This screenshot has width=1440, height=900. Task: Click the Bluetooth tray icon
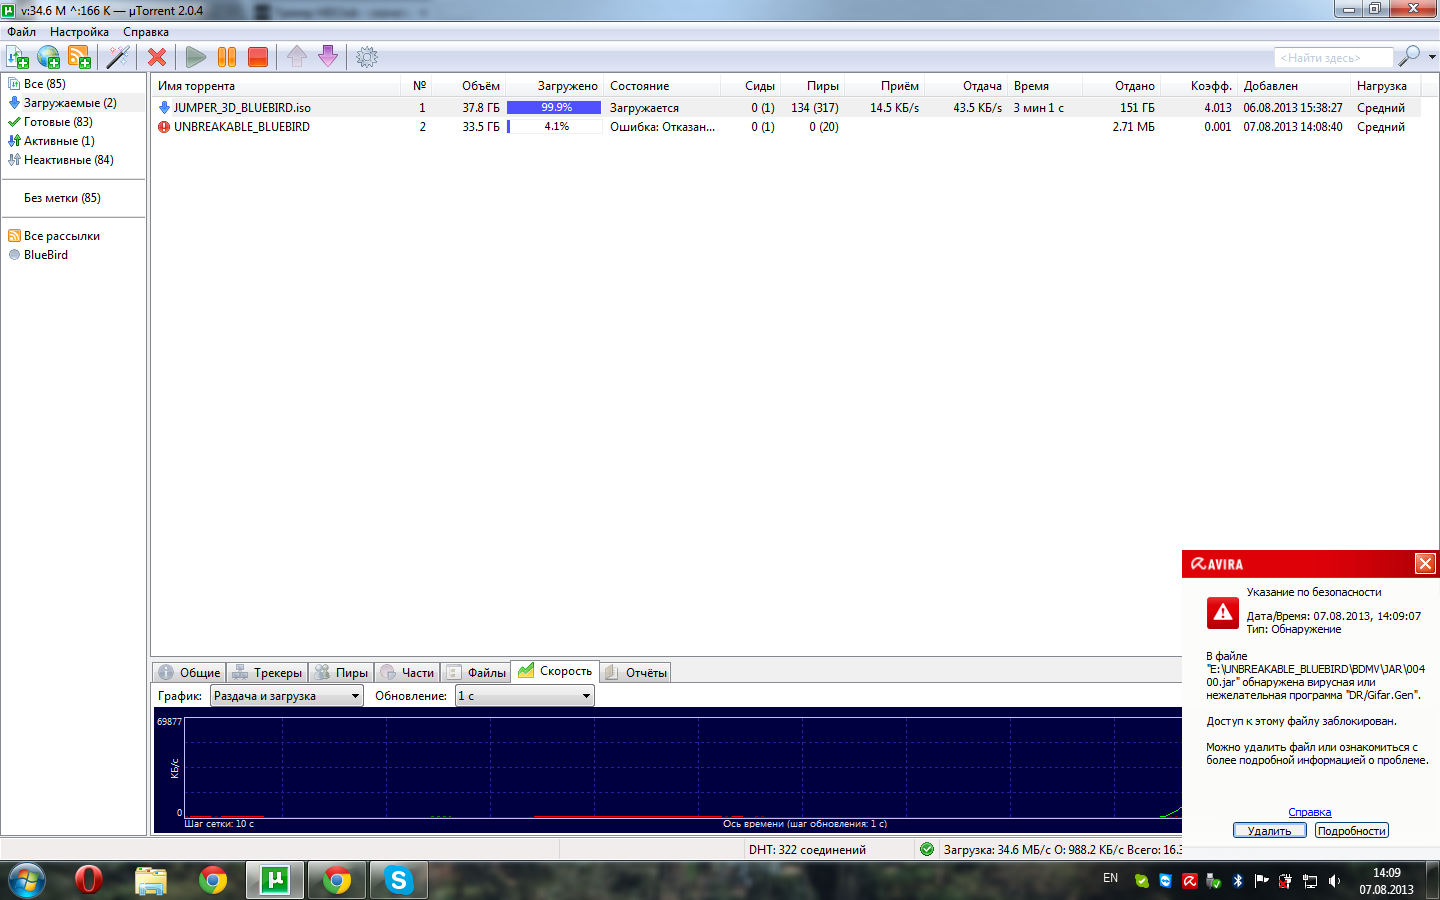[1237, 881]
